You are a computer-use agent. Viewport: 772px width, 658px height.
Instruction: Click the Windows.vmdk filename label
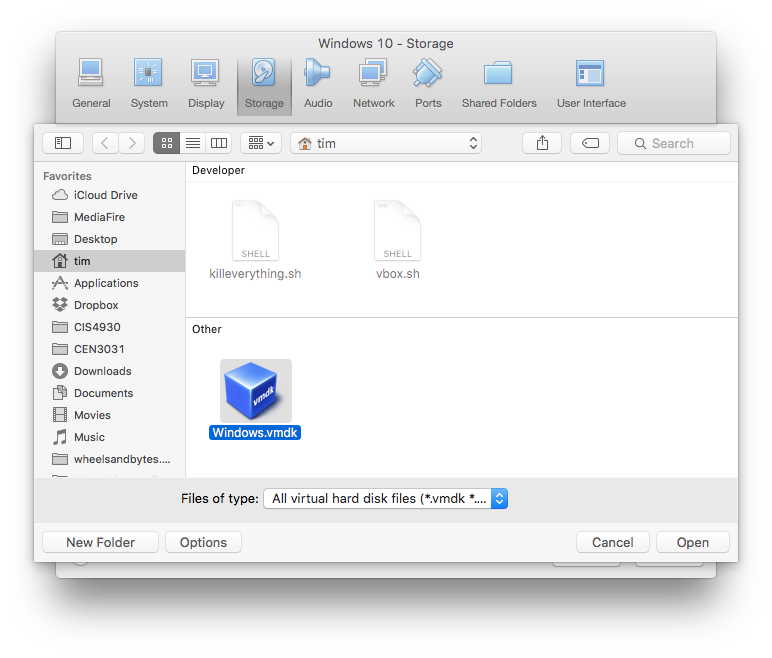click(x=255, y=432)
